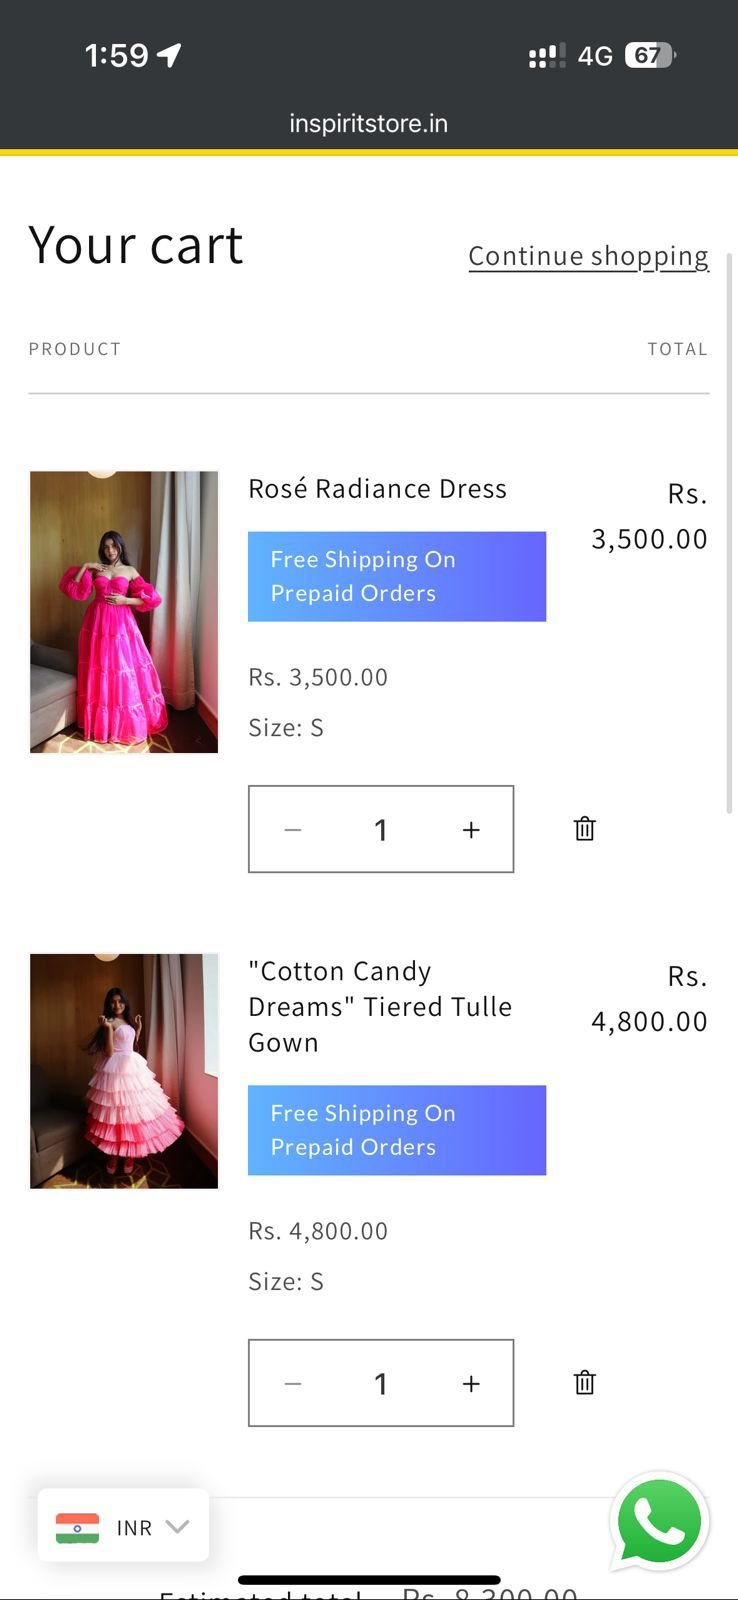Tap Free Shipping banner under Rosé dress
This screenshot has height=1600, width=738.
pyautogui.click(x=397, y=576)
